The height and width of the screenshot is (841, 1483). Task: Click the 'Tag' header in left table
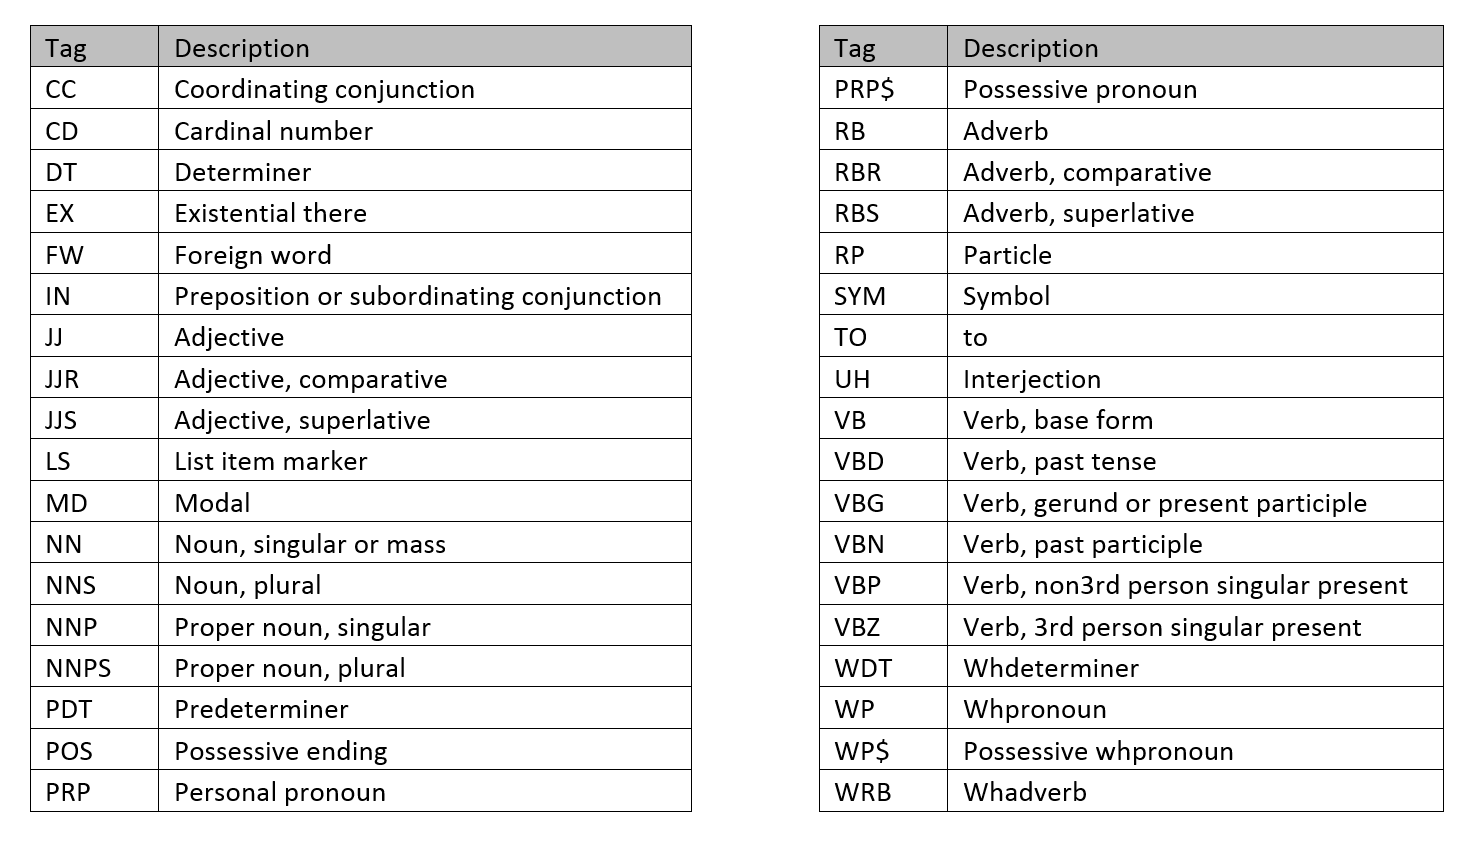click(x=66, y=48)
